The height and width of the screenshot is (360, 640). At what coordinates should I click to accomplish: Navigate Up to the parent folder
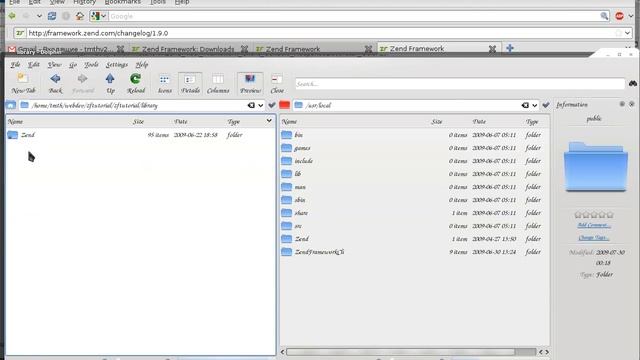[x=110, y=84]
